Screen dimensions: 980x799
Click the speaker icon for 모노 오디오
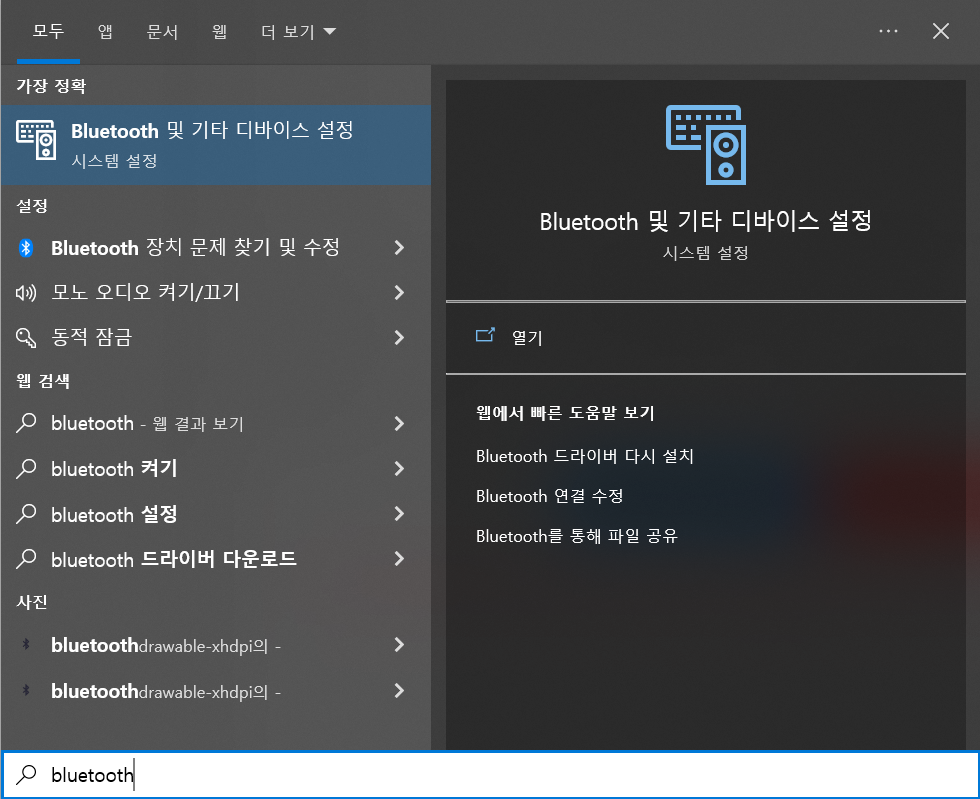point(26,293)
